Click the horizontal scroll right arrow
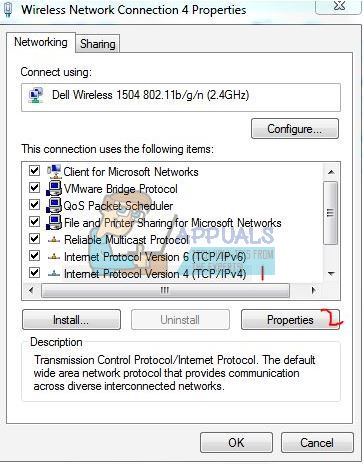This screenshot has width=363, height=464. [x=313, y=290]
